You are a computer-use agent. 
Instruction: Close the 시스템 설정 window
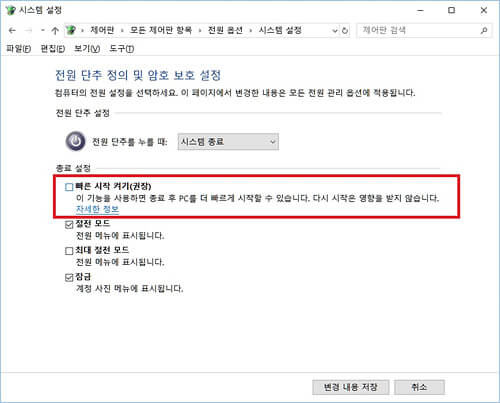484,10
